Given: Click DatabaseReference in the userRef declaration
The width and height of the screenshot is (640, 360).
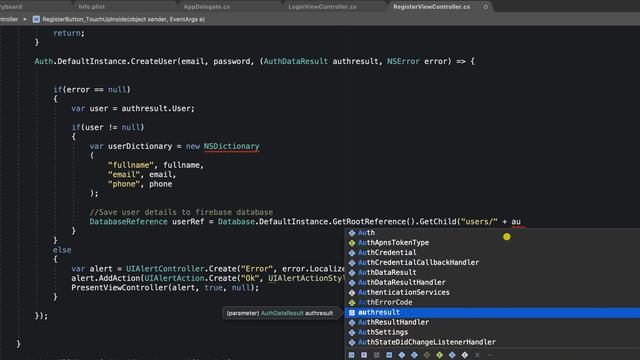Looking at the screenshot, I should [x=129, y=222].
